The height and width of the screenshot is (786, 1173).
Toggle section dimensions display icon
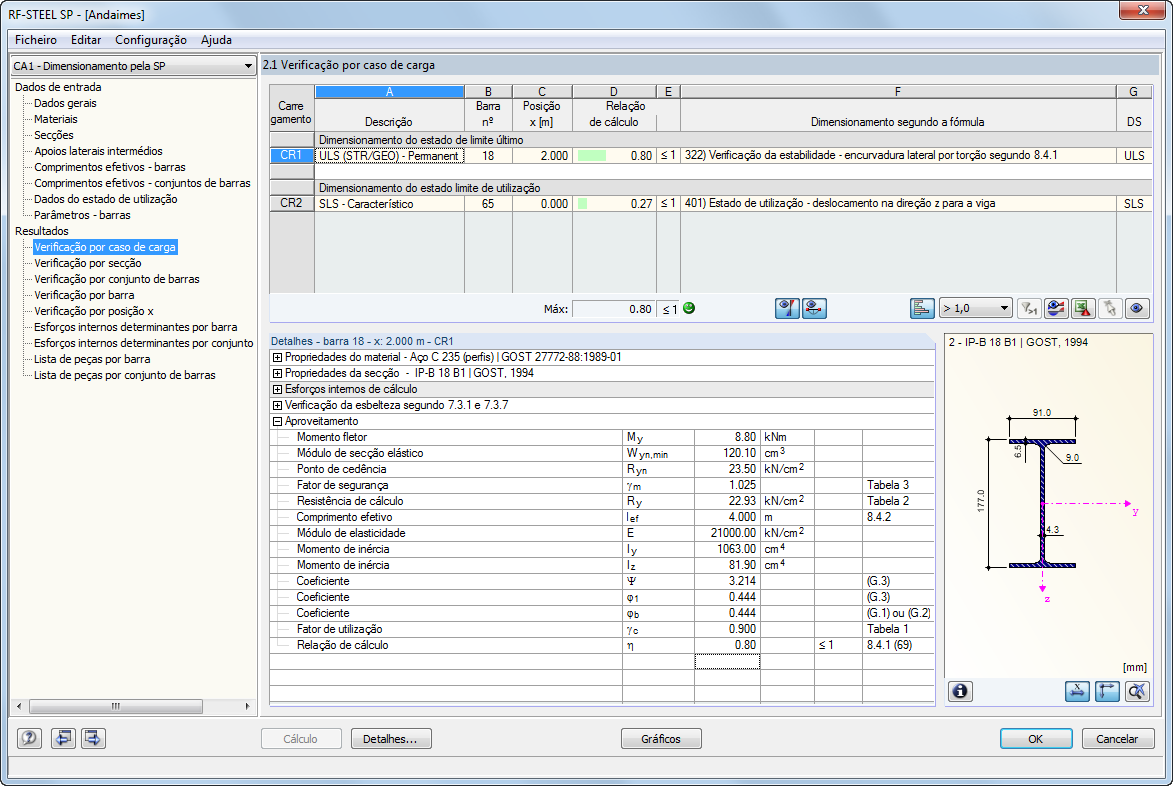point(1077,691)
